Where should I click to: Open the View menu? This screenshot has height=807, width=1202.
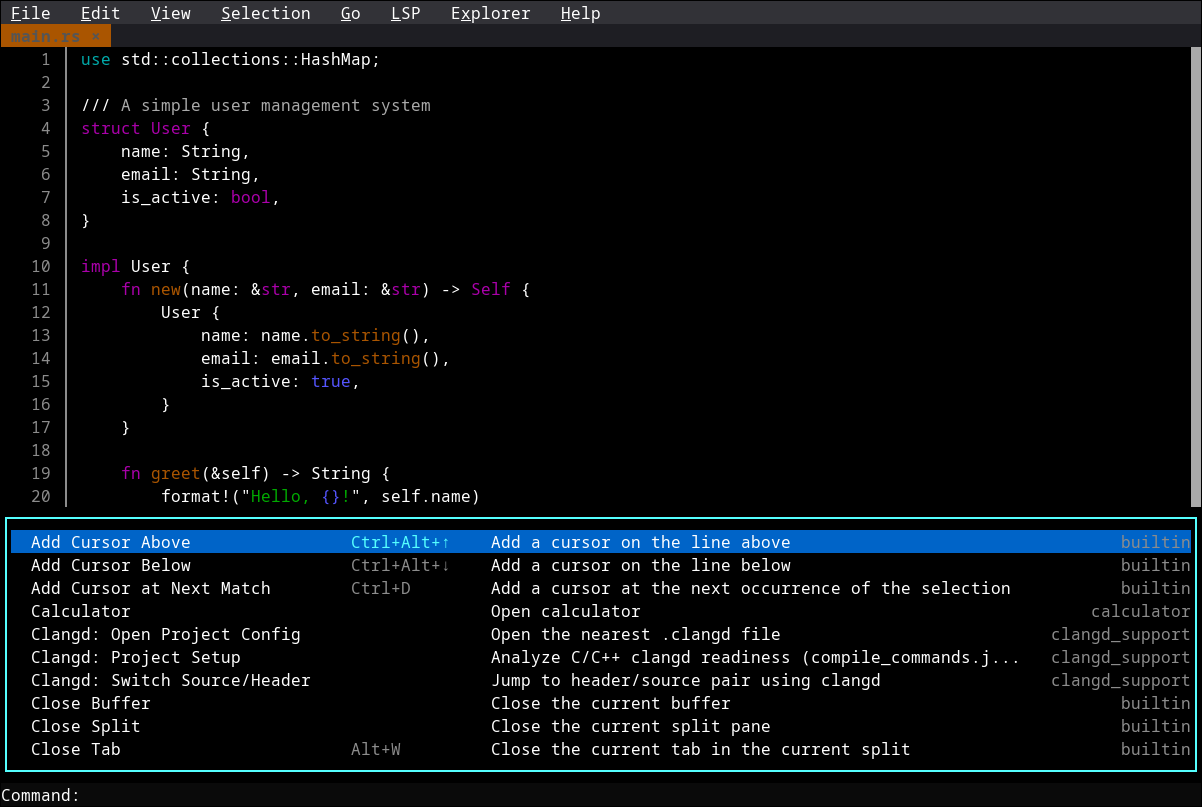coord(170,13)
